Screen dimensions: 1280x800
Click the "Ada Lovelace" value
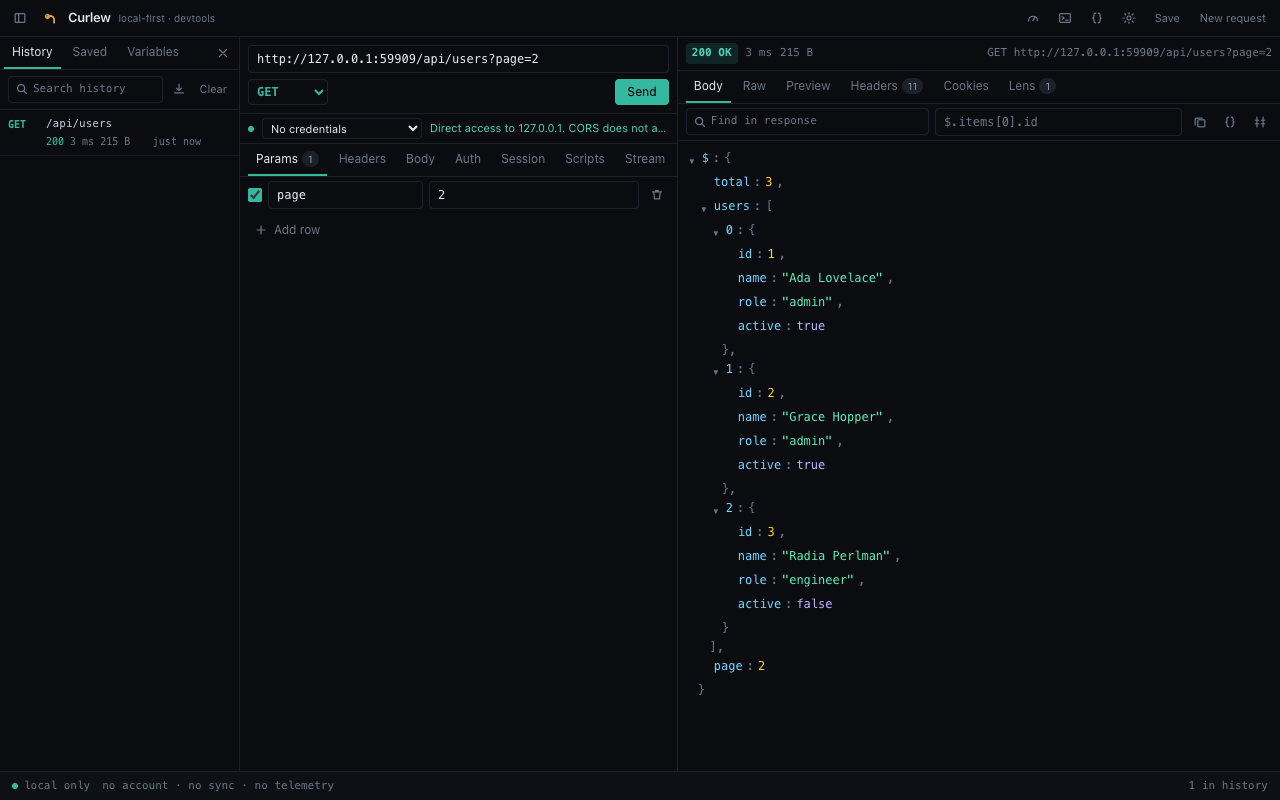point(833,278)
